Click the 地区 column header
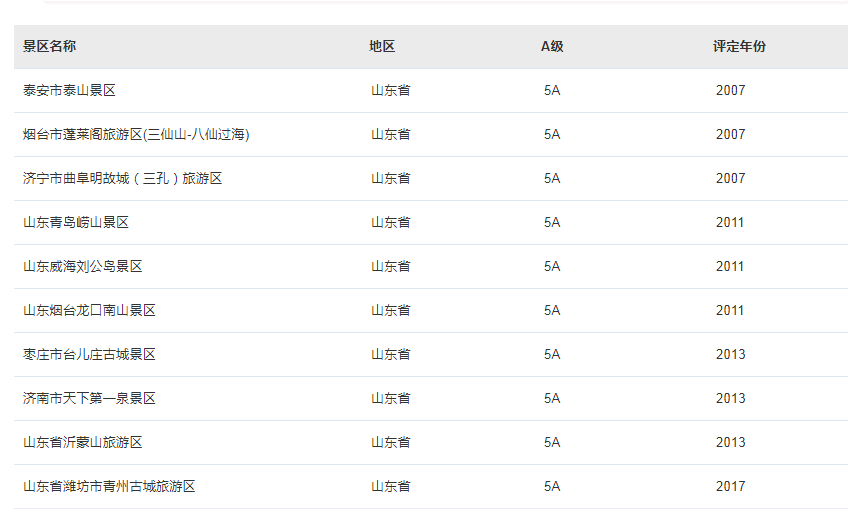 [382, 47]
